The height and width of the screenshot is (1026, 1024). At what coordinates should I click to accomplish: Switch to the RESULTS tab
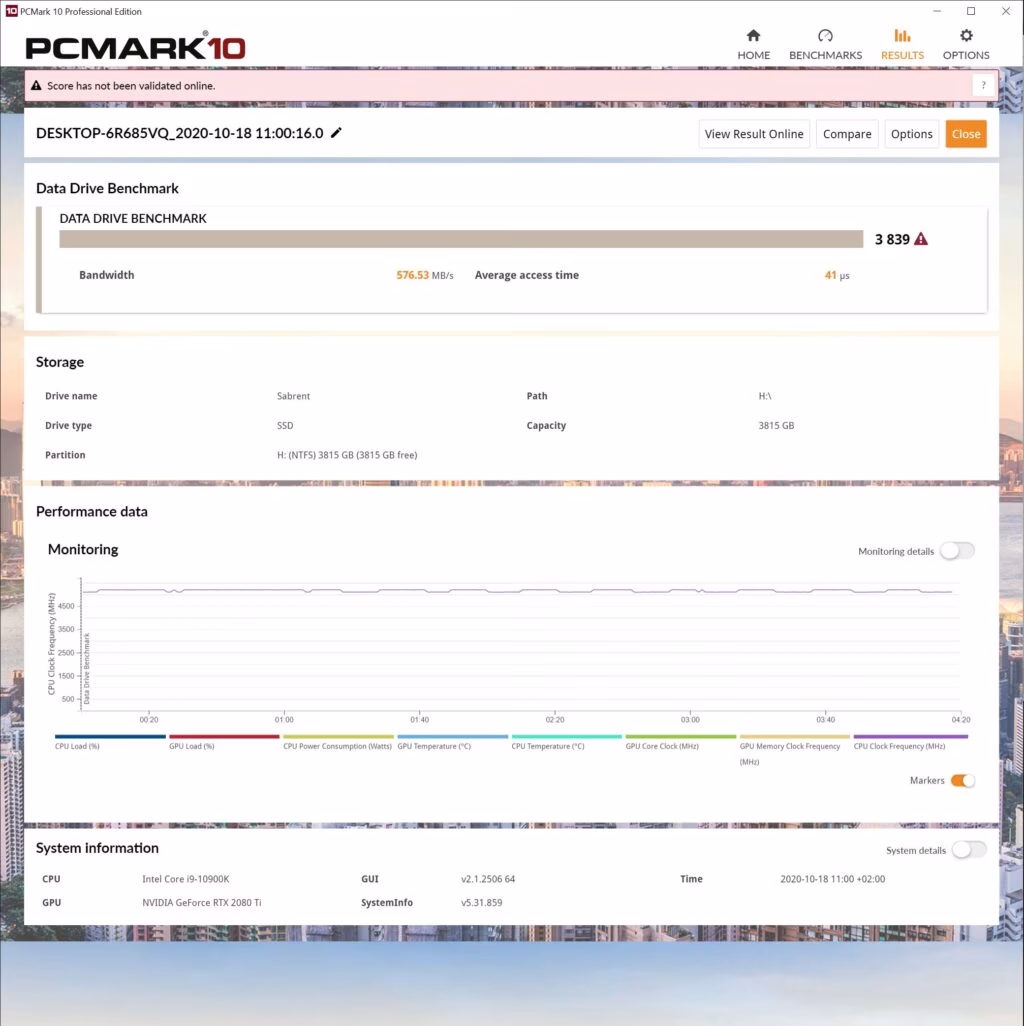click(x=902, y=44)
